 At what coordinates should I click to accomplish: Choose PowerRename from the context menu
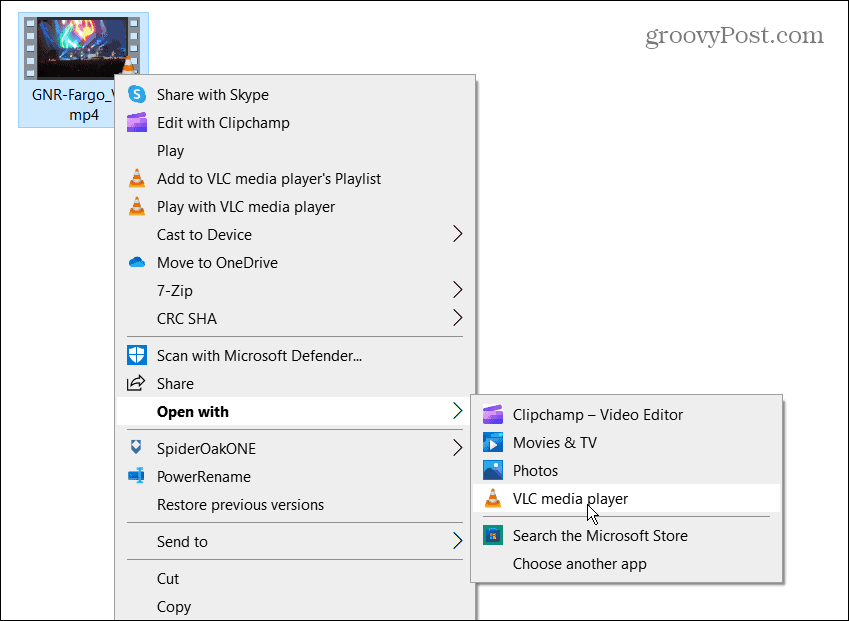[x=295, y=476]
